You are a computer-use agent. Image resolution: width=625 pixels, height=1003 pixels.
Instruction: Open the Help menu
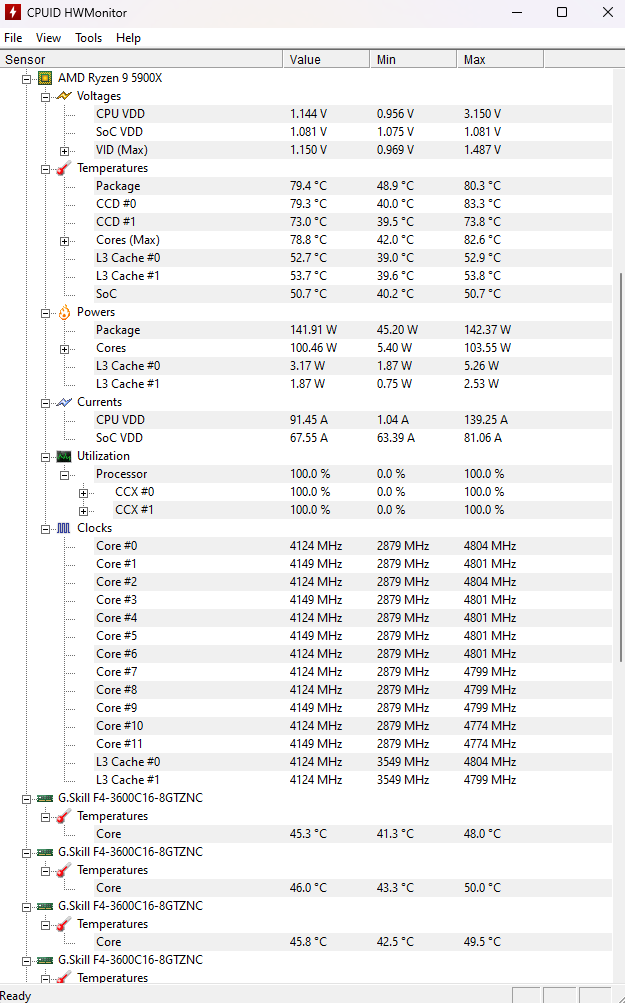(x=128, y=38)
